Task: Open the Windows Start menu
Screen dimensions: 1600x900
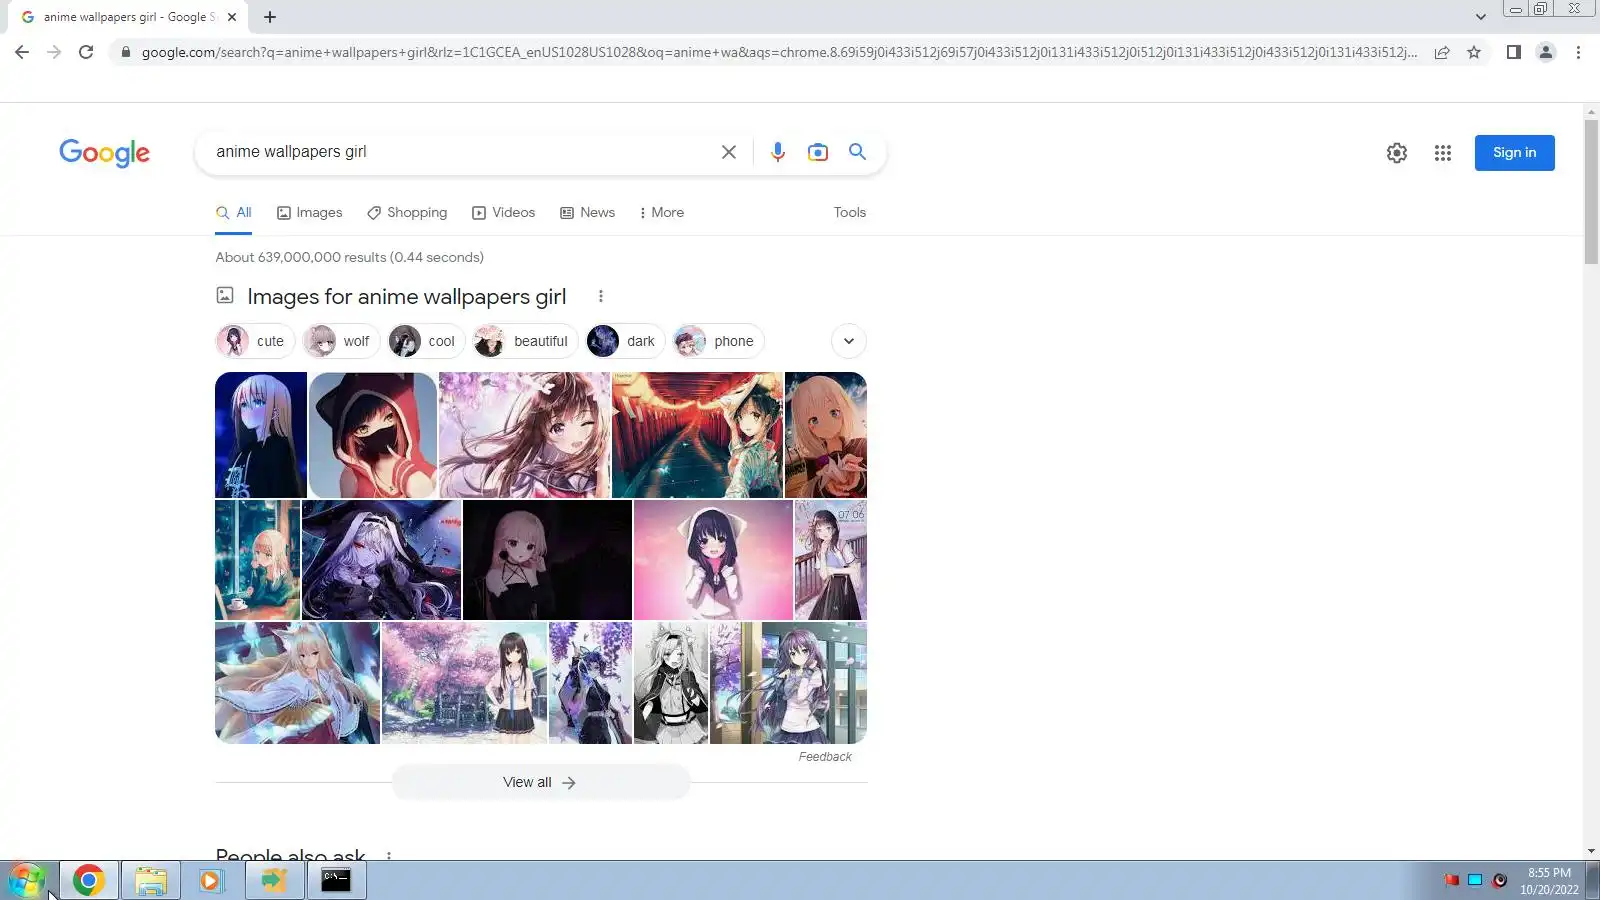Action: (x=28, y=880)
